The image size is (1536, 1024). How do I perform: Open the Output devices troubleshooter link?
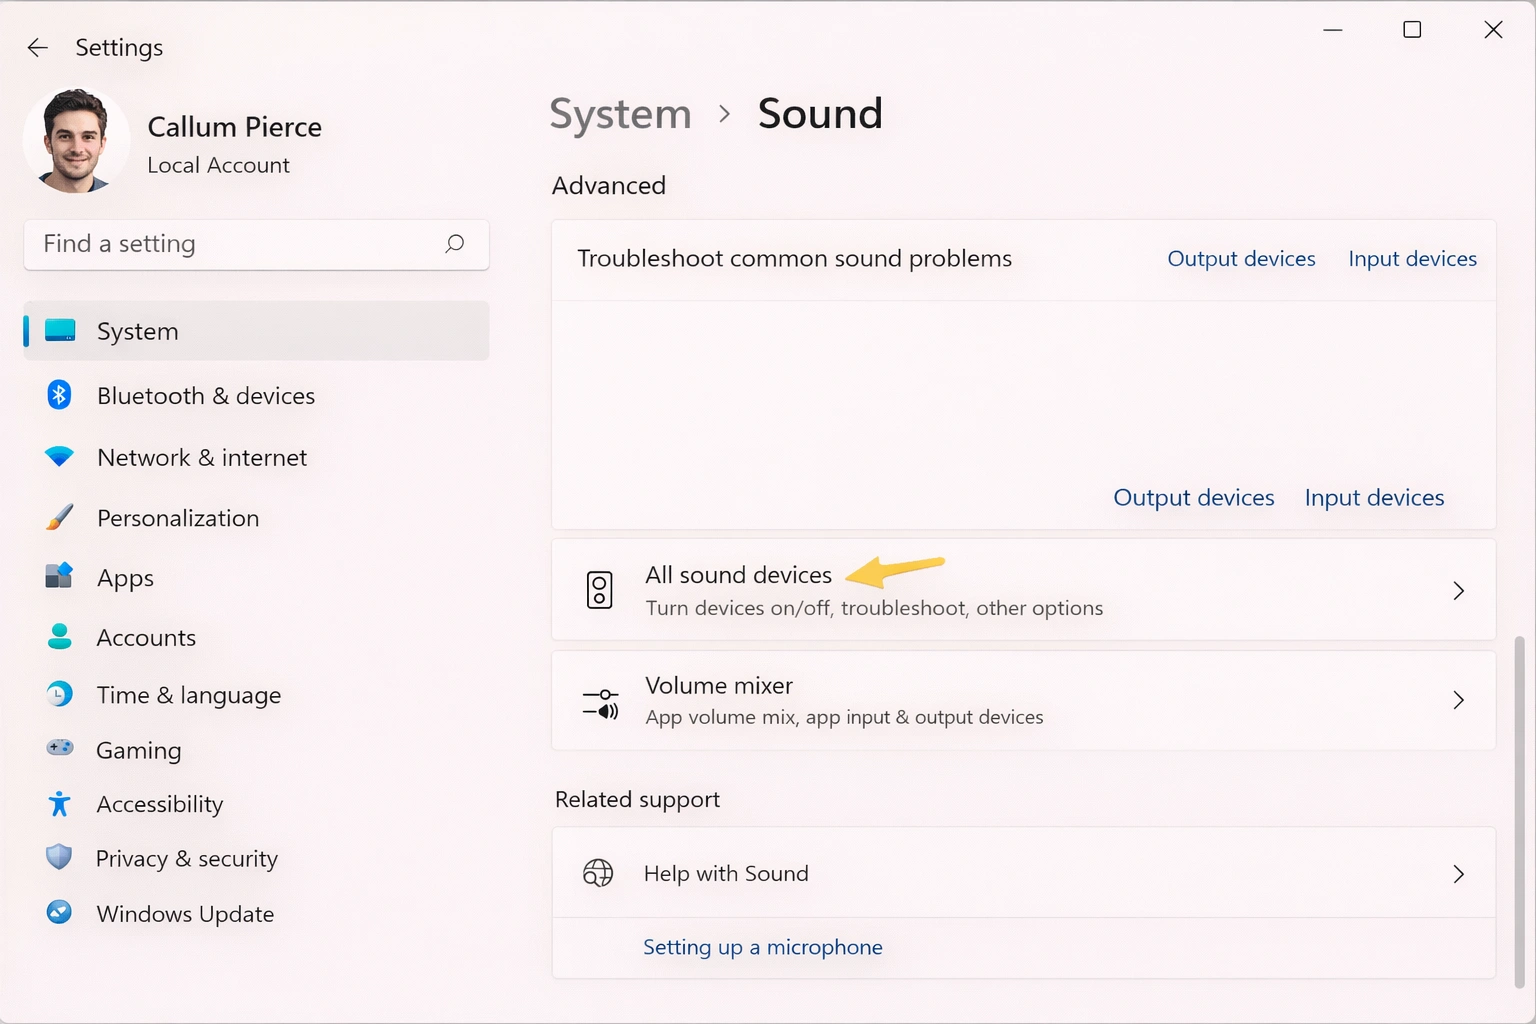(1241, 258)
